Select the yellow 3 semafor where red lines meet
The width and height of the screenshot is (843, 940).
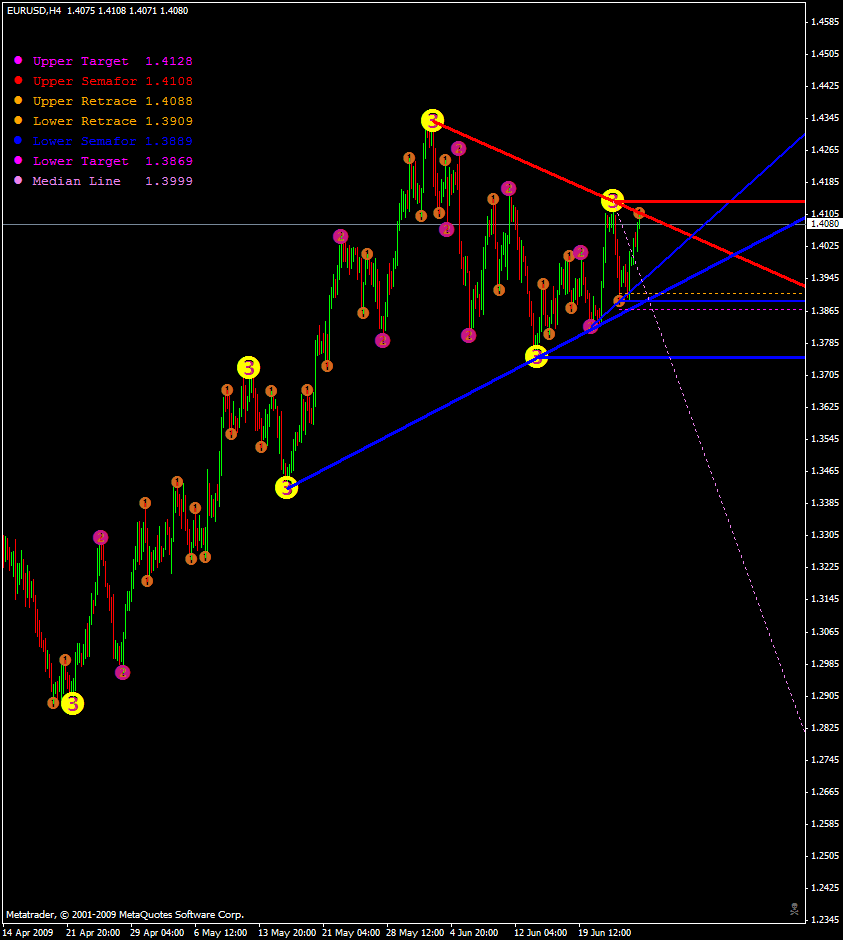[612, 200]
